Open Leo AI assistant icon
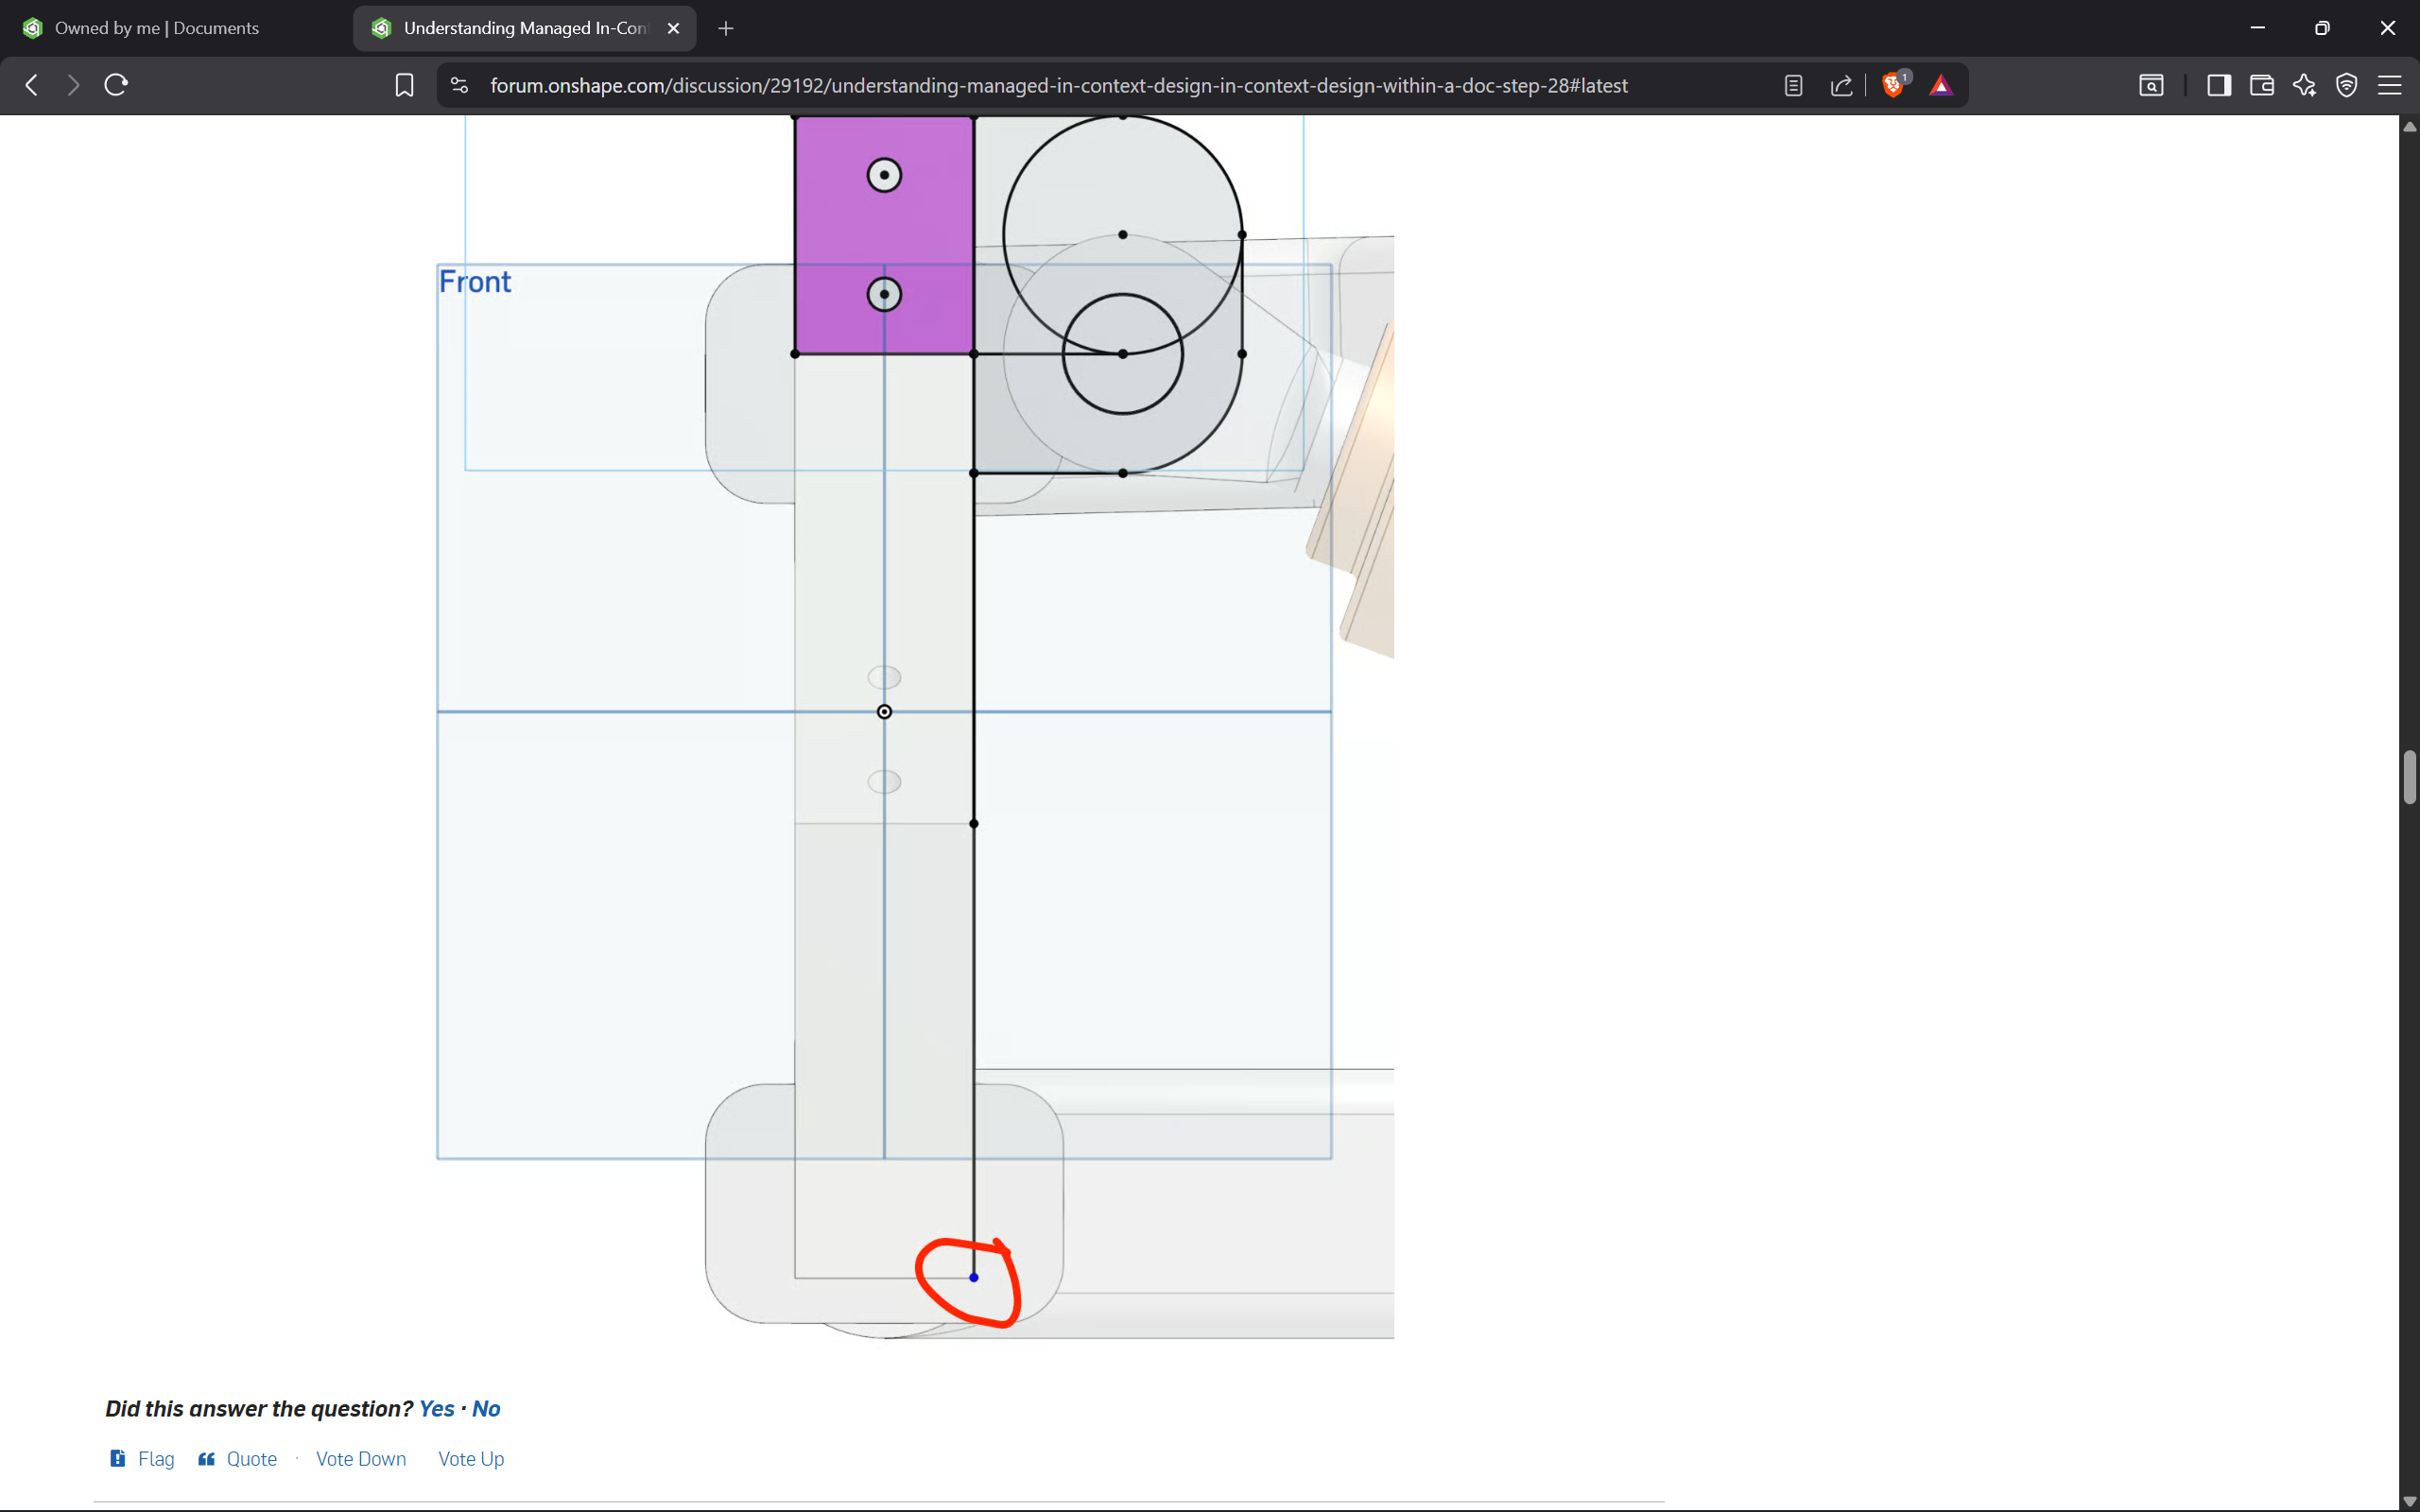 tap(2304, 85)
